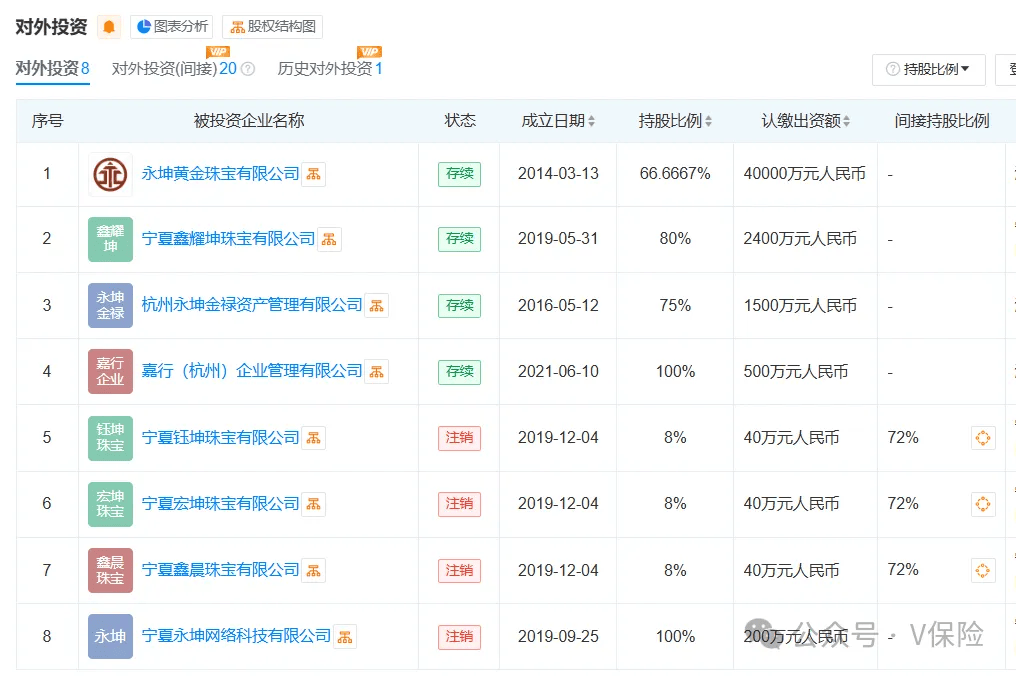Click indirect holding path icon for 宁夏钰坤珠宝
Viewport: 1016px width, 676px height.
(983, 438)
